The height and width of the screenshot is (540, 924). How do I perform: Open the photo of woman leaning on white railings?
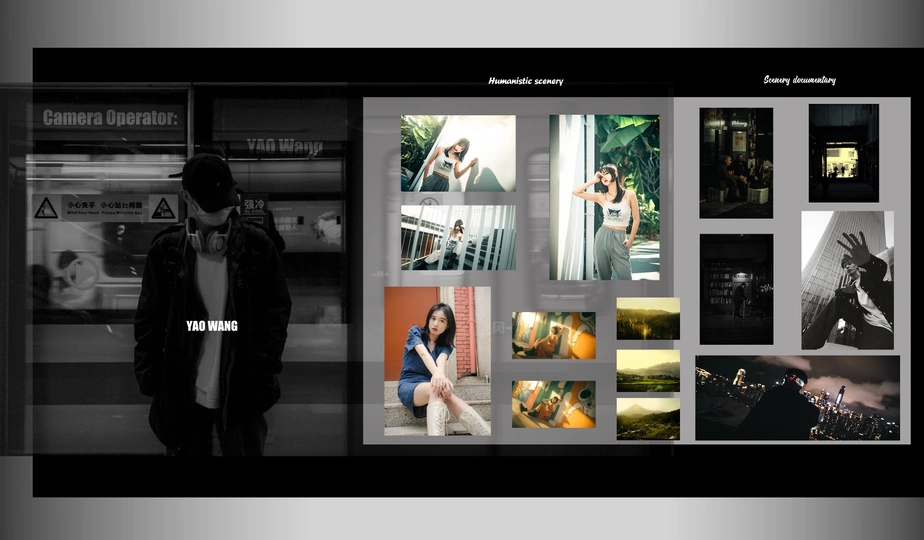click(458, 238)
